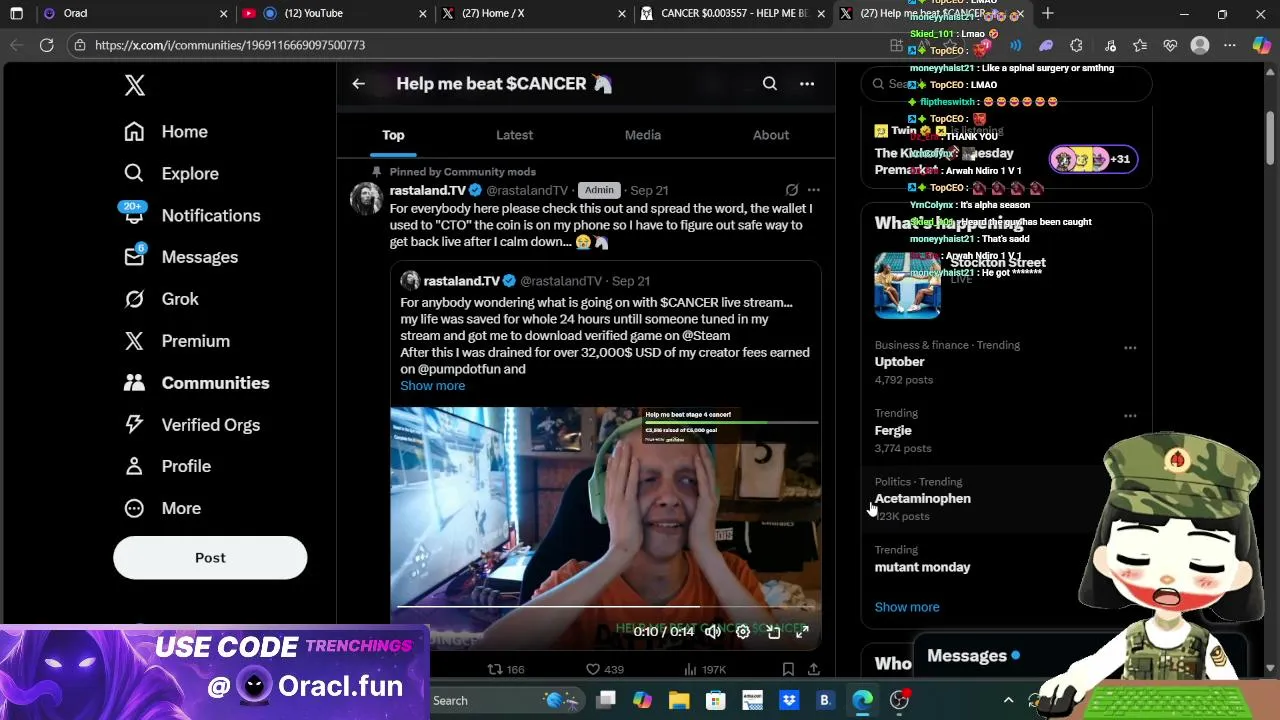This screenshot has height=720, width=1280.
Task: Refresh the page in the browser toolbar
Action: coord(47,45)
